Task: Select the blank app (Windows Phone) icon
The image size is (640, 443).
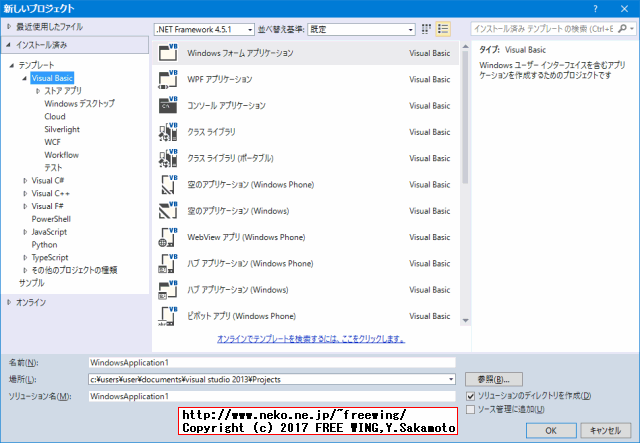Action: pyautogui.click(x=168, y=185)
